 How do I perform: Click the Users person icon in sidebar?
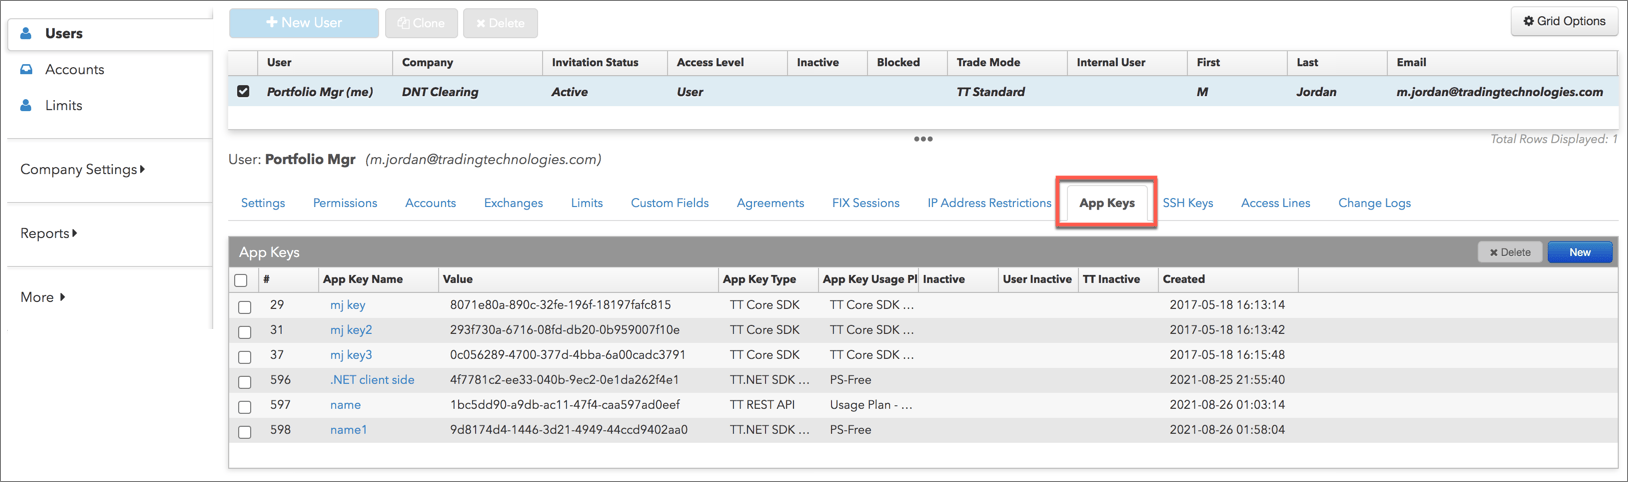tap(26, 33)
